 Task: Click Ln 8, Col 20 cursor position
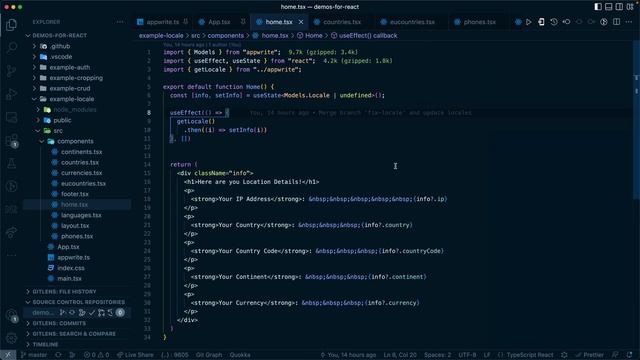tap(400, 355)
